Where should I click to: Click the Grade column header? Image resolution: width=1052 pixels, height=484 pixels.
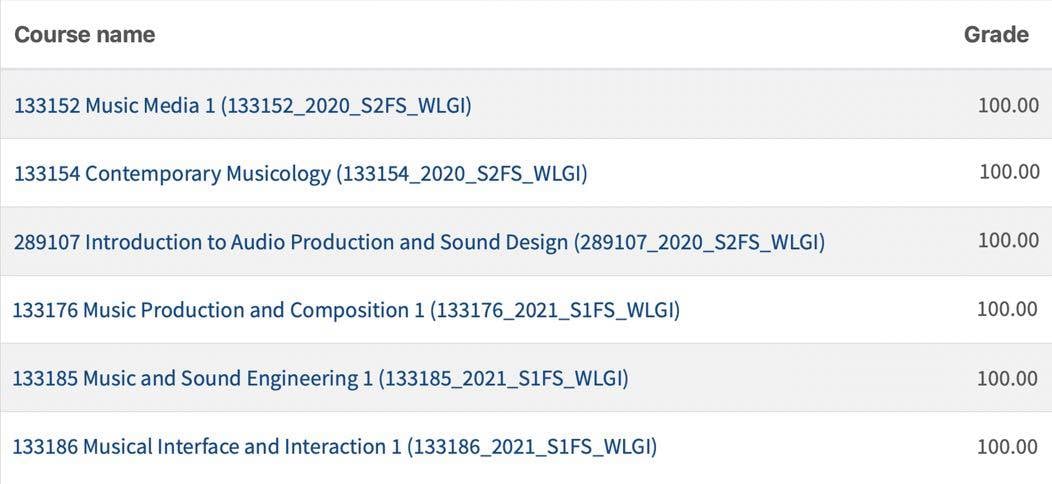click(996, 34)
